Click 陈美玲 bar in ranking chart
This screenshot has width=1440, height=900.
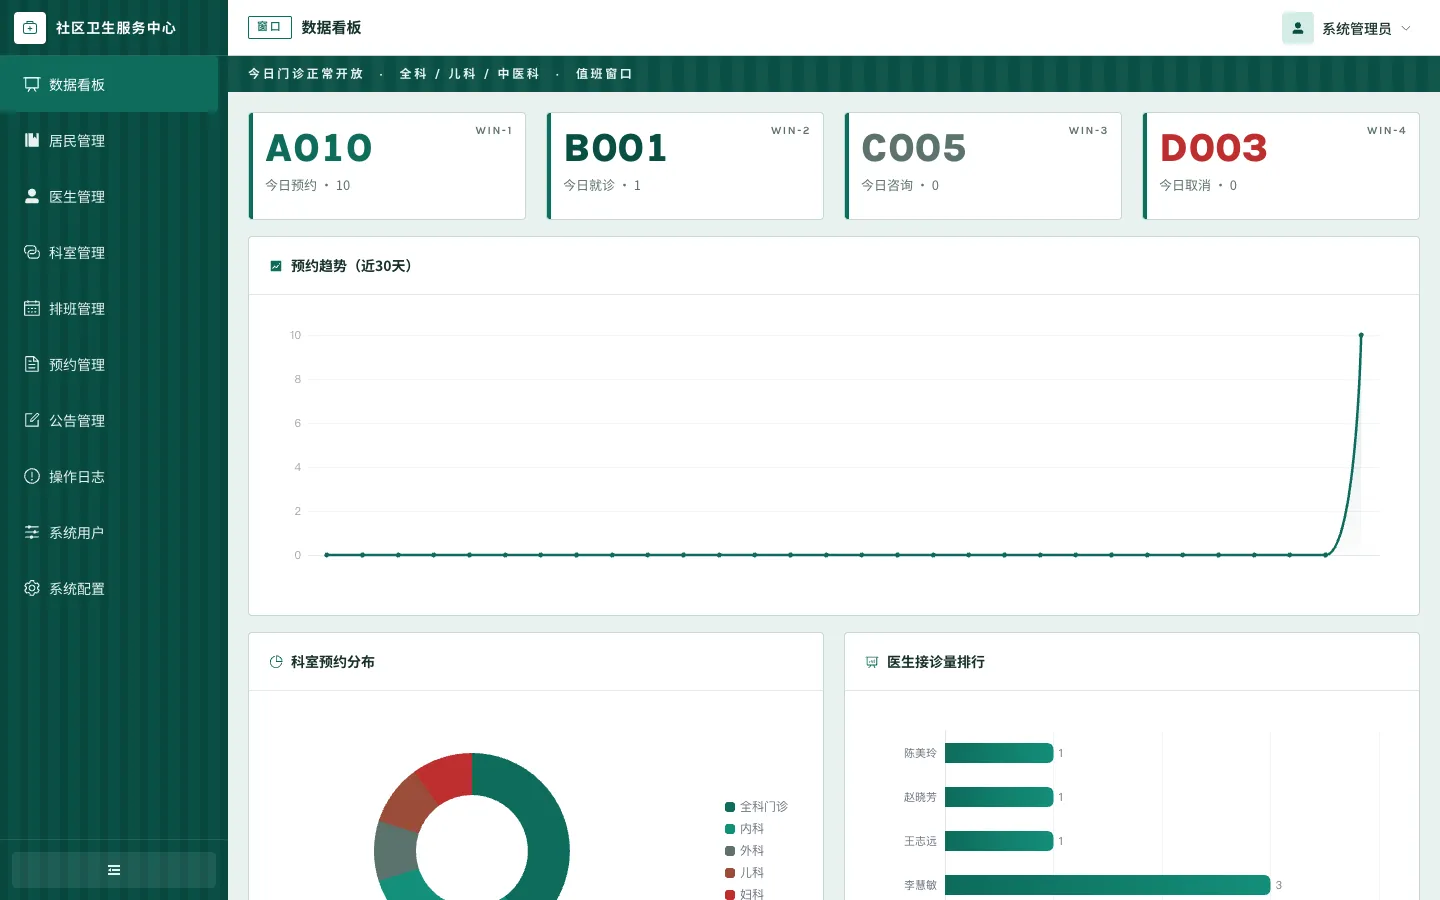tap(999, 753)
